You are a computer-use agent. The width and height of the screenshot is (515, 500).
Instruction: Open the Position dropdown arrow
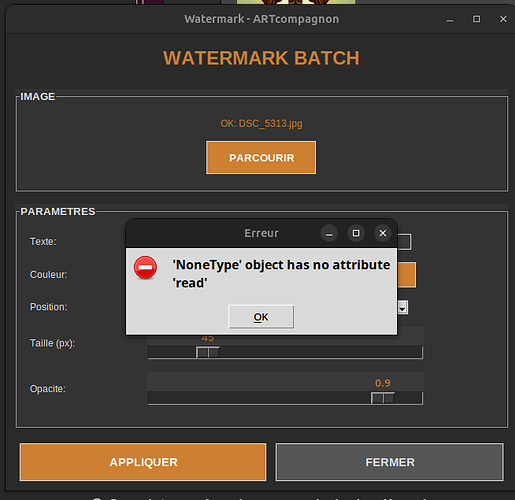(x=403, y=307)
